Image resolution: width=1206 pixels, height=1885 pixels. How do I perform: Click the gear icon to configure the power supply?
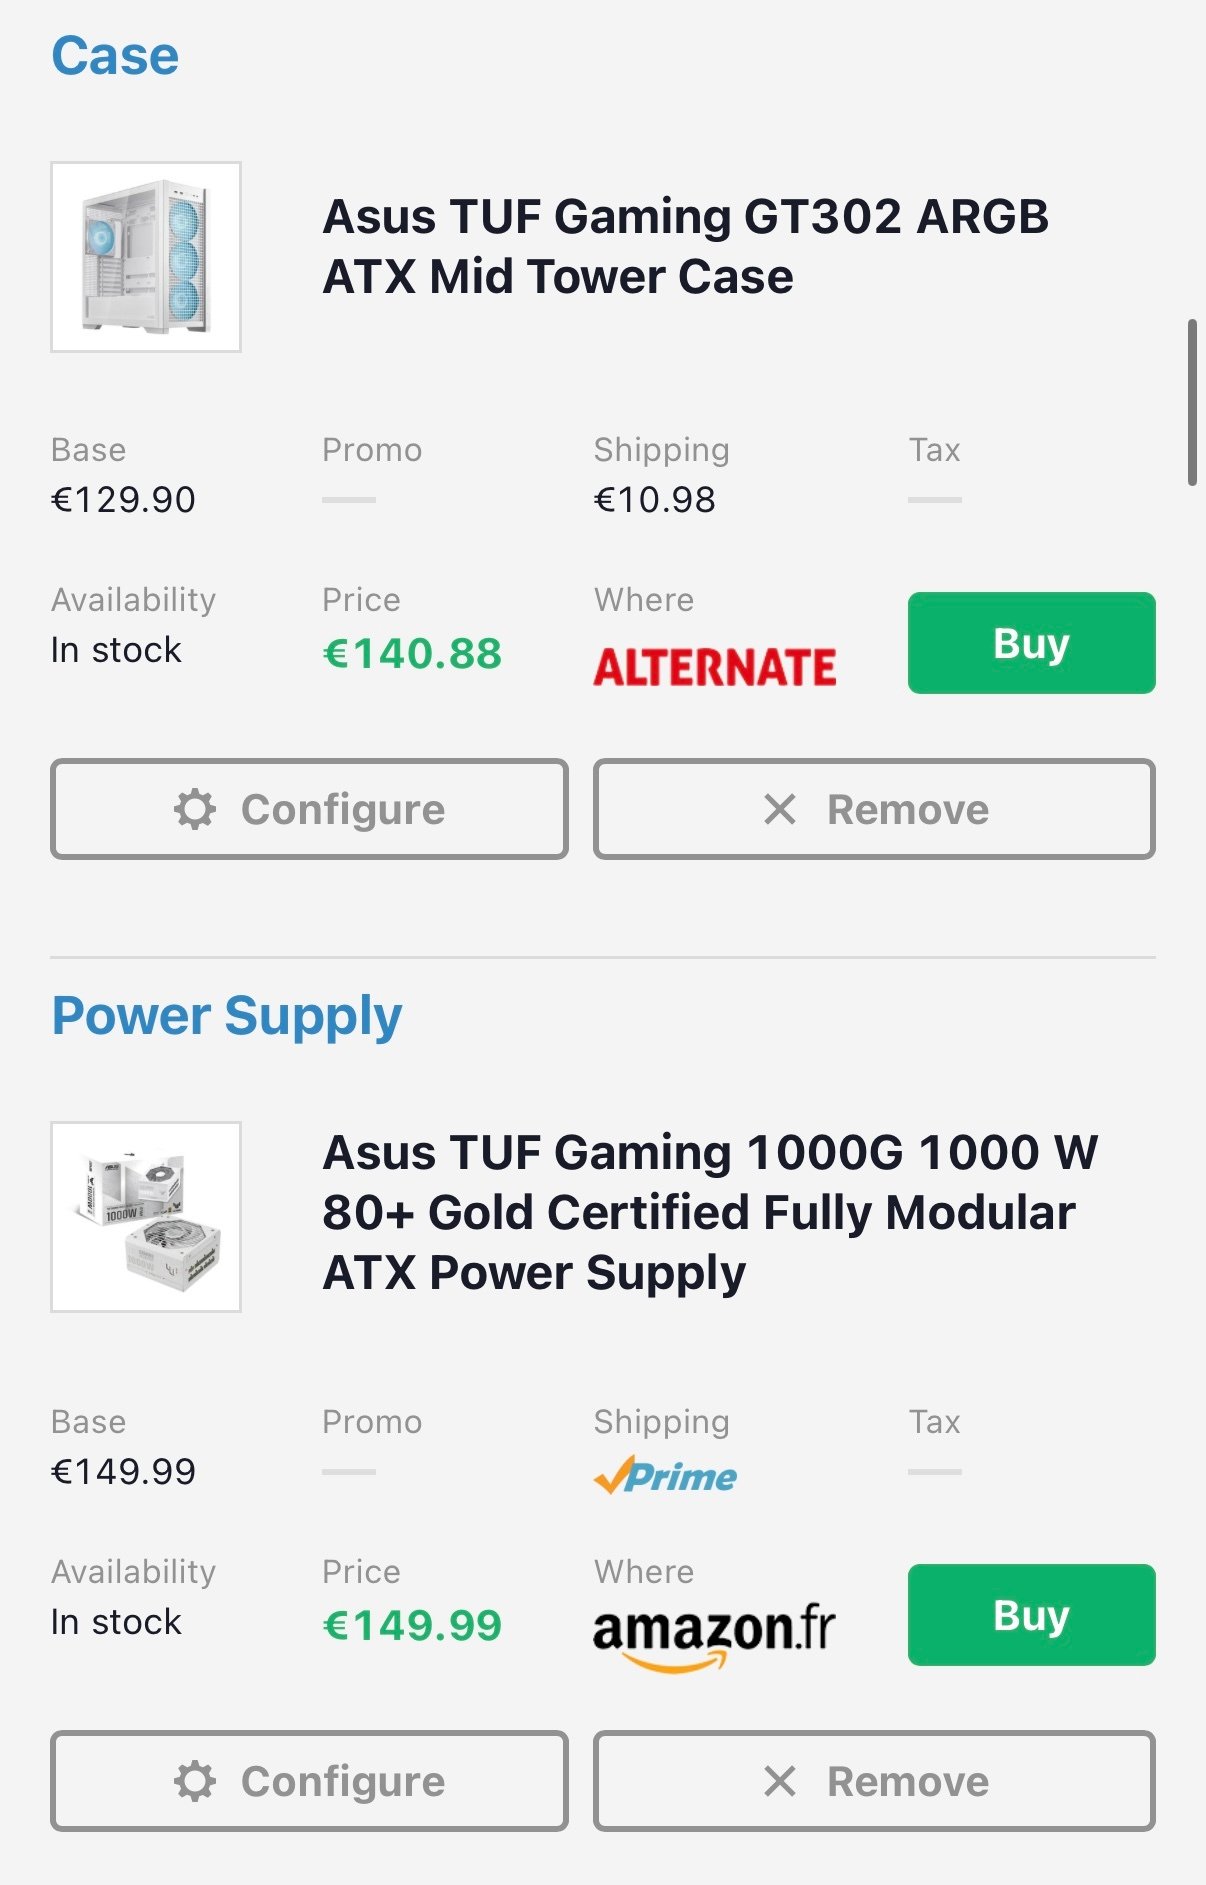tap(195, 1781)
